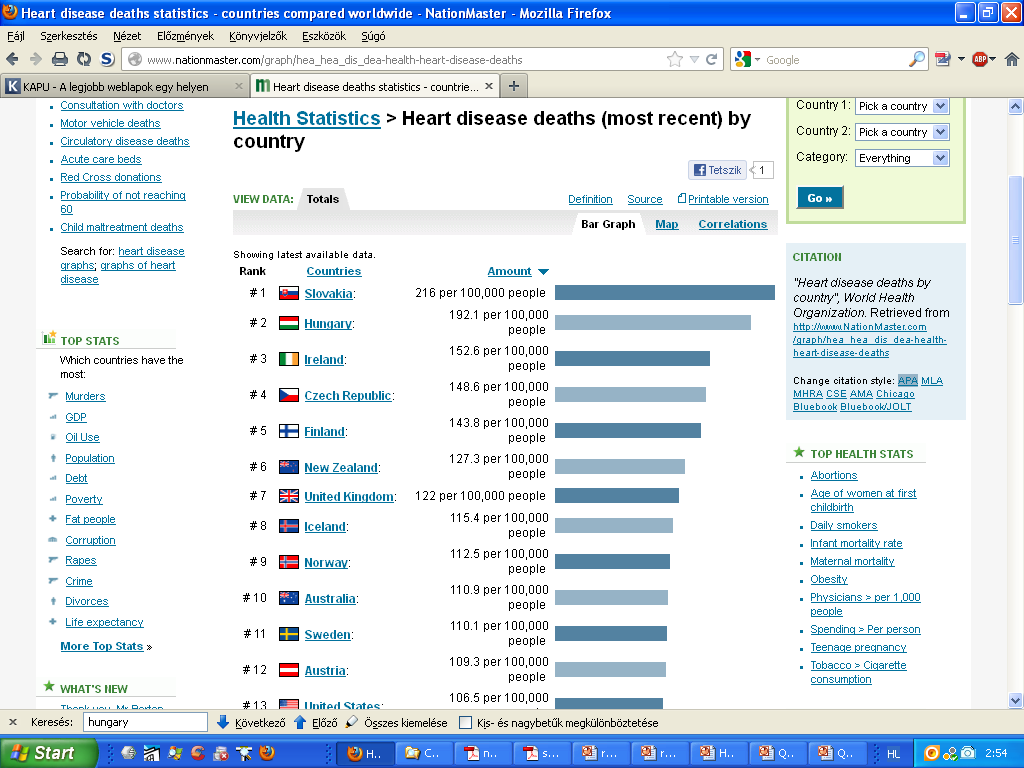
Task: Open Obesity health stat link
Action: (829, 579)
